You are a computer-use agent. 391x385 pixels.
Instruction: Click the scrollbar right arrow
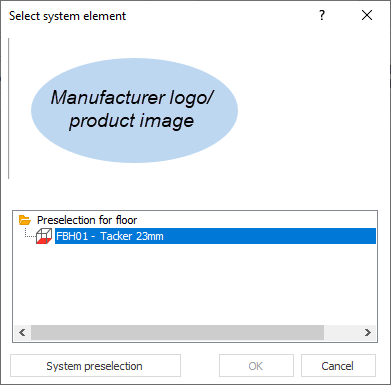coord(368,332)
